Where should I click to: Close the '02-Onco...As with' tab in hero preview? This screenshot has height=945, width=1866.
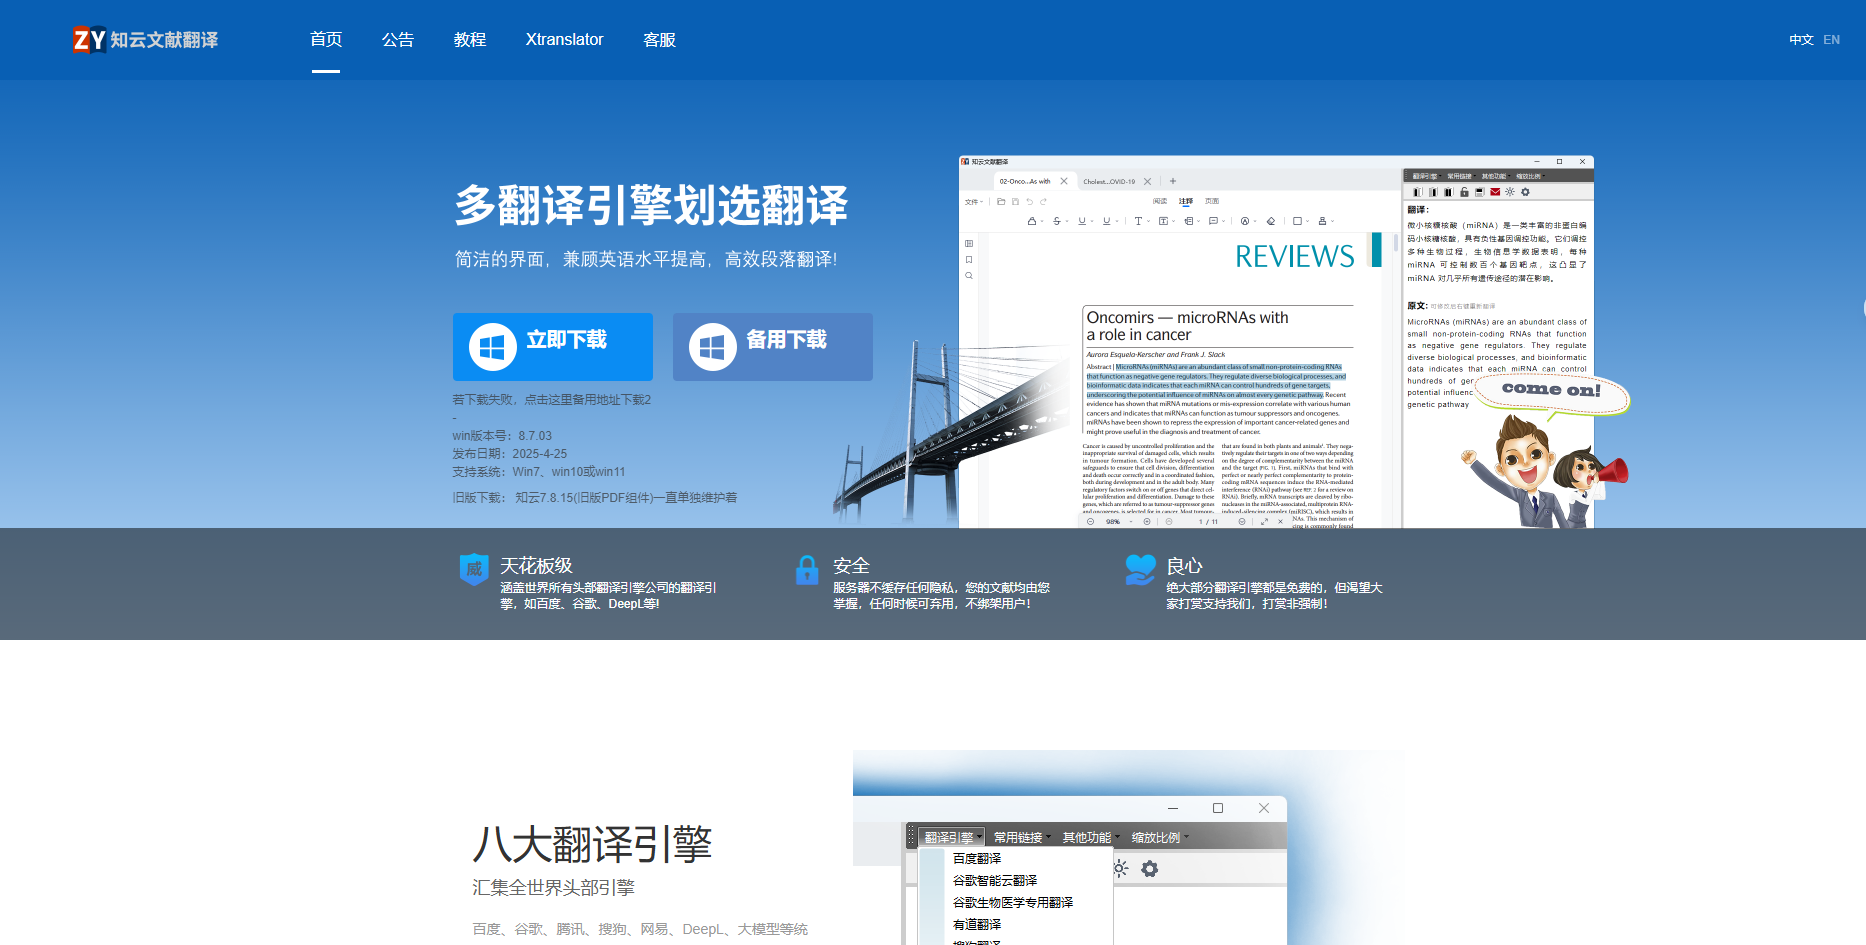[x=1064, y=181]
